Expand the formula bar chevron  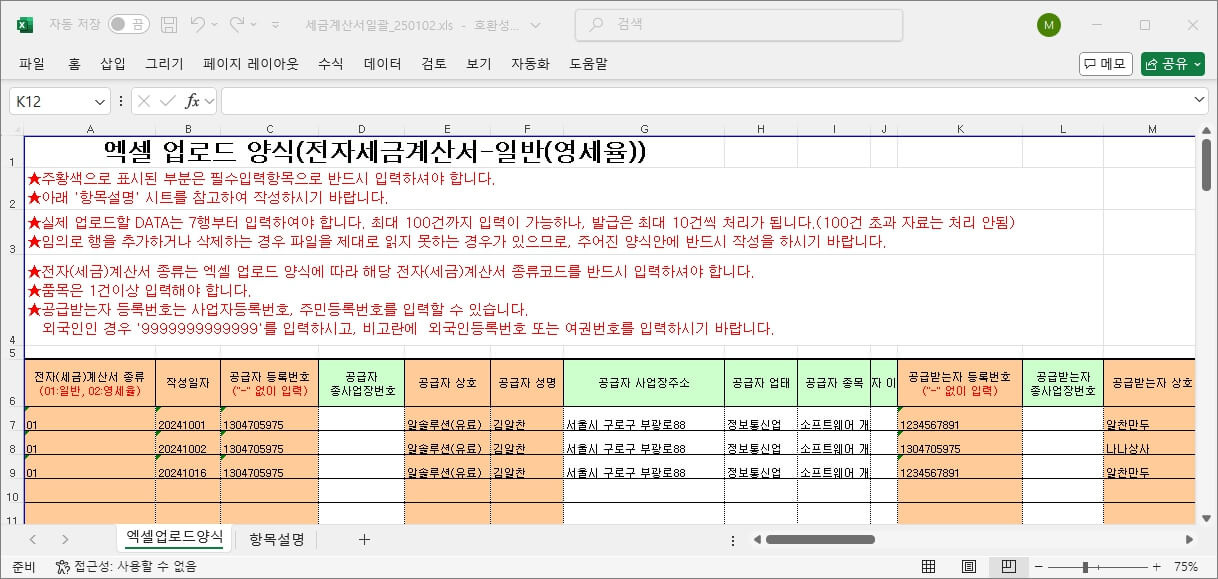tap(1200, 101)
